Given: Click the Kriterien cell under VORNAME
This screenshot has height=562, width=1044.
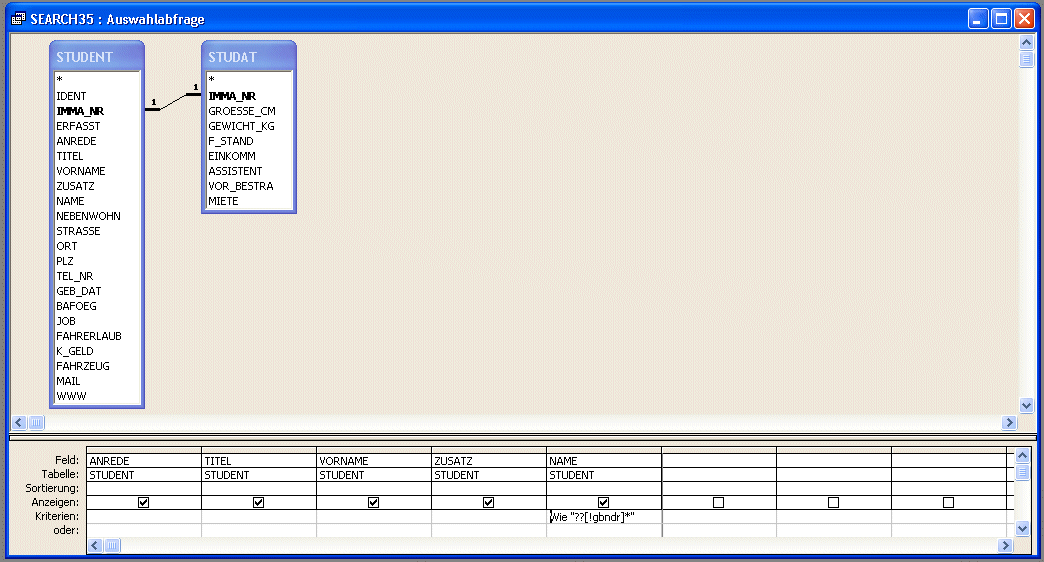Looking at the screenshot, I should tap(374, 517).
